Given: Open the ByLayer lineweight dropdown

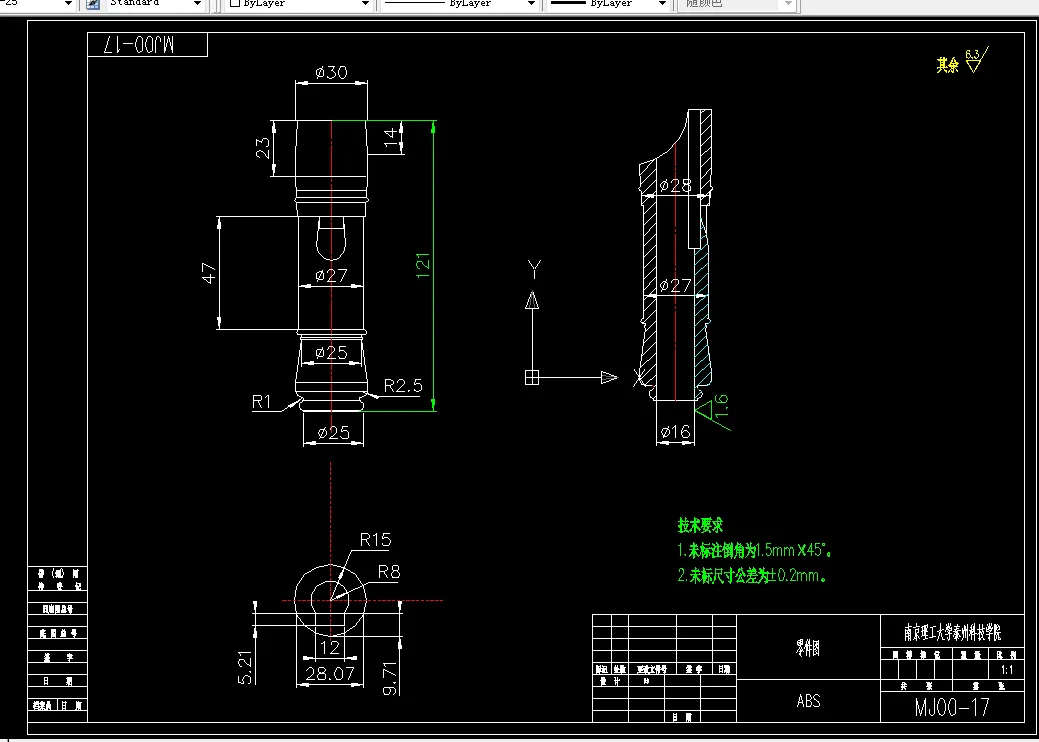Looking at the screenshot, I should [x=662, y=4].
